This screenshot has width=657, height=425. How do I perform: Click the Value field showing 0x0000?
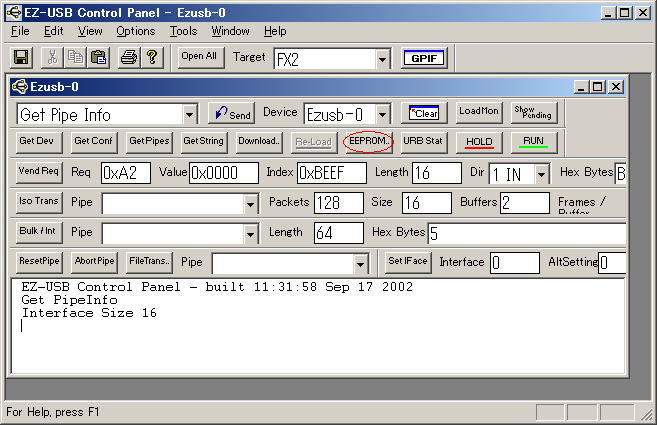[224, 173]
